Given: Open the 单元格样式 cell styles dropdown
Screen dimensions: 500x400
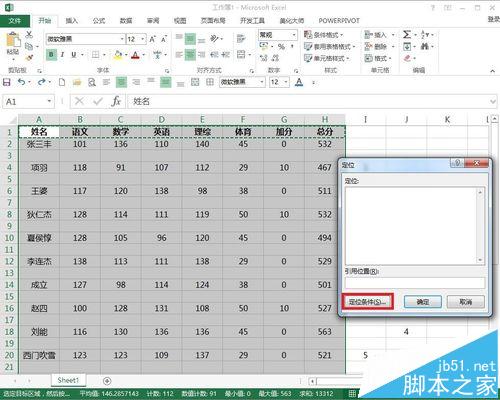Looking at the screenshot, I should (x=327, y=58).
